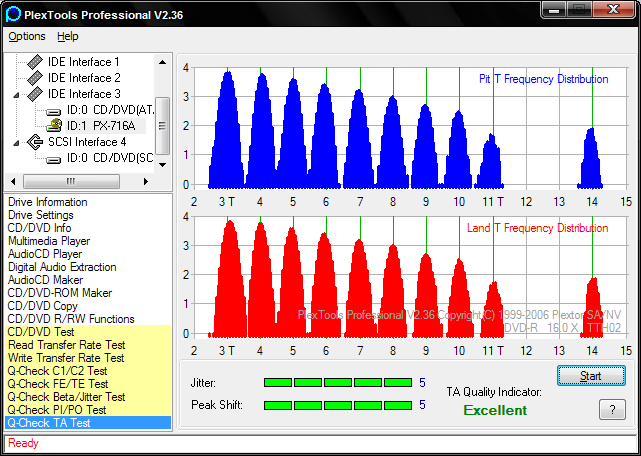Viewport: 641px width, 456px height.
Task: Select Q-Check Beta/Jitter Test
Action: coord(88,397)
